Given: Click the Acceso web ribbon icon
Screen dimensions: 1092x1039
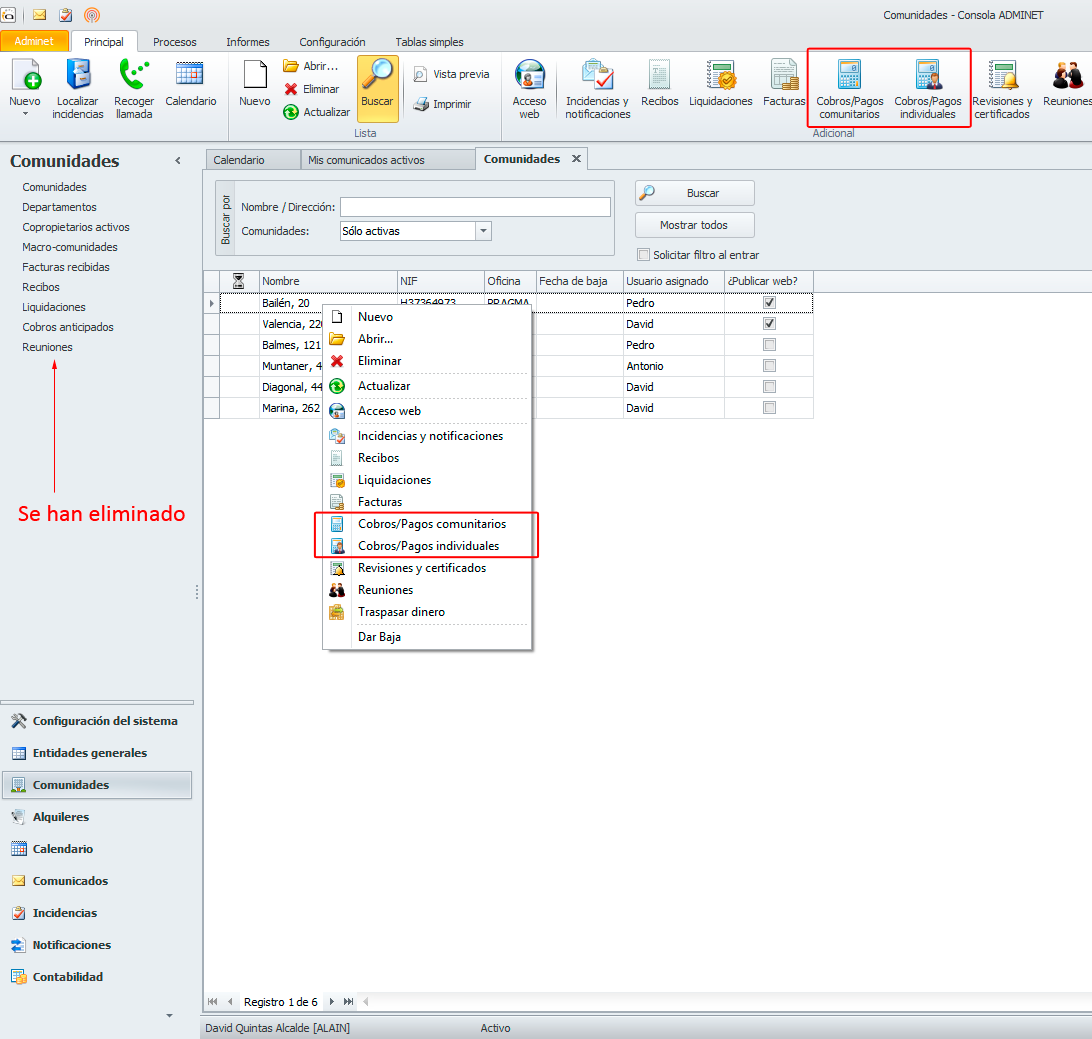Looking at the screenshot, I should pyautogui.click(x=529, y=76).
